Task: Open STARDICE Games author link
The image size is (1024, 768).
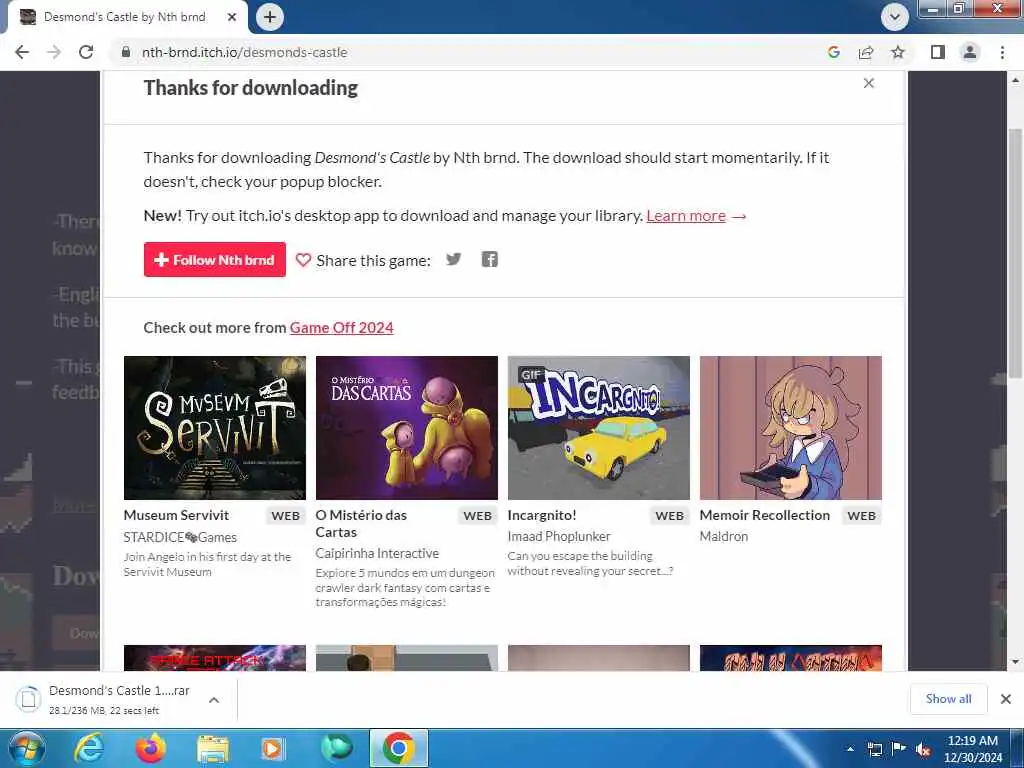Action: (x=180, y=537)
